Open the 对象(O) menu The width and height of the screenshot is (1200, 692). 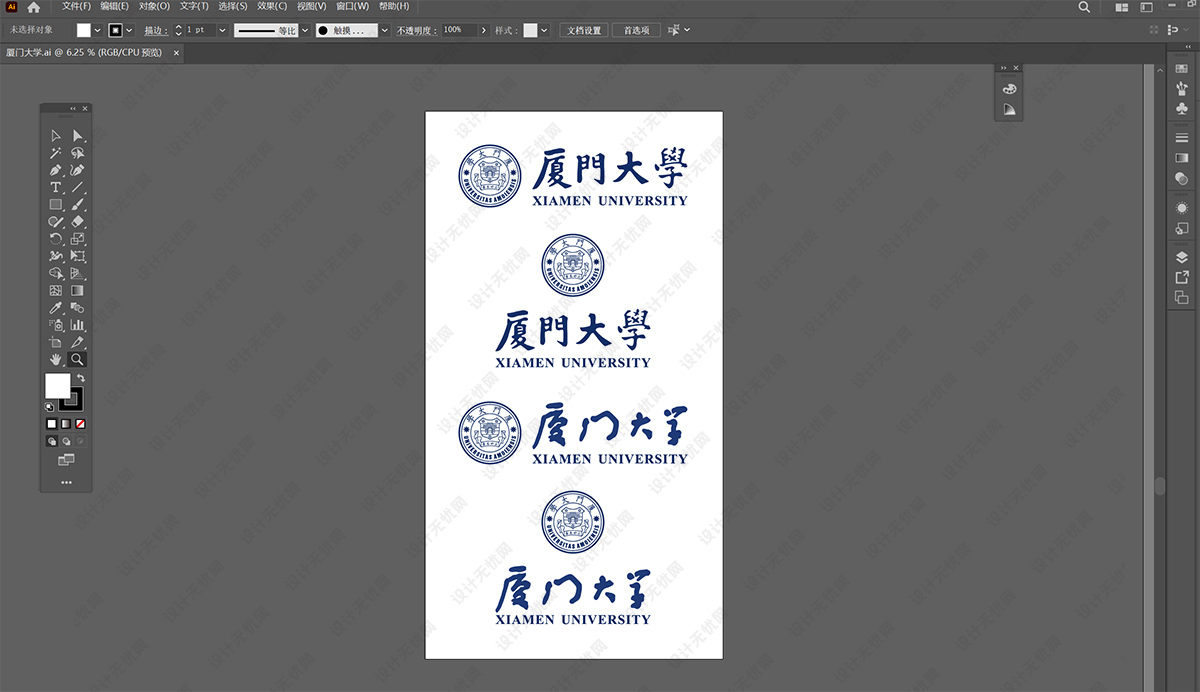point(154,6)
